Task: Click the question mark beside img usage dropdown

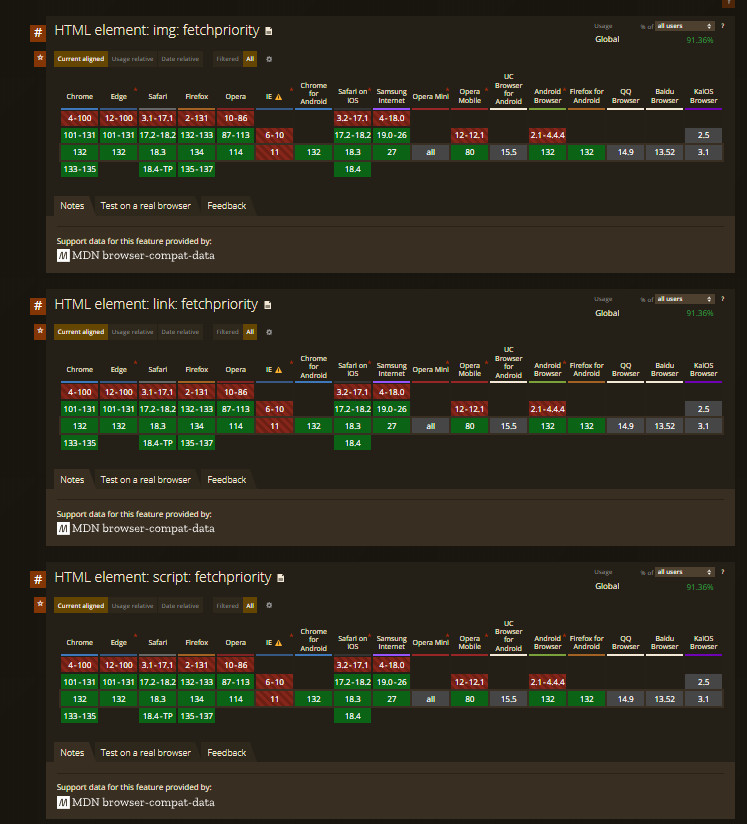Action: 722,25
